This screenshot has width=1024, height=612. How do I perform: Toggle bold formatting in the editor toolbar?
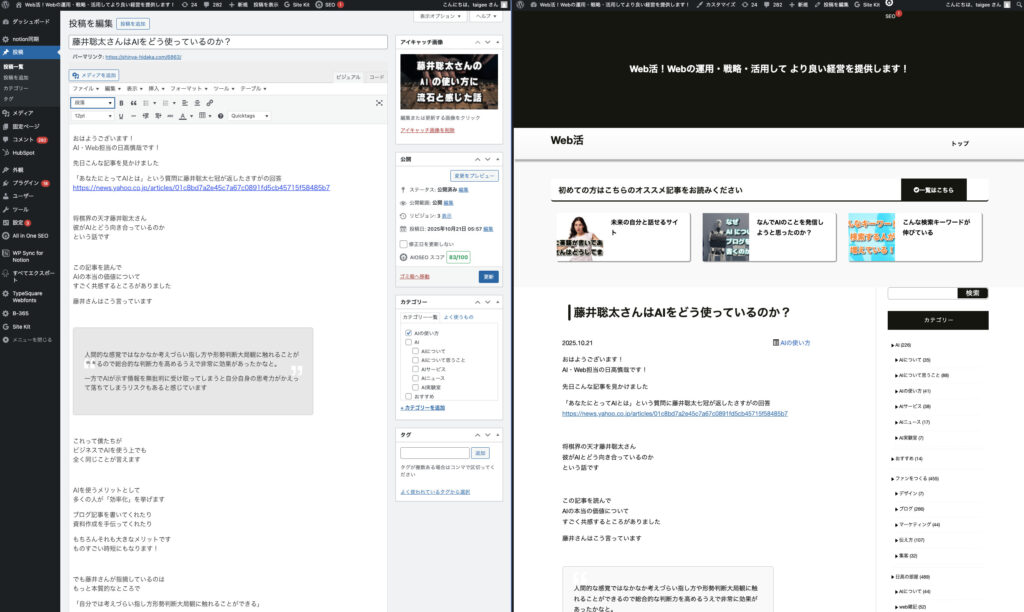121,102
